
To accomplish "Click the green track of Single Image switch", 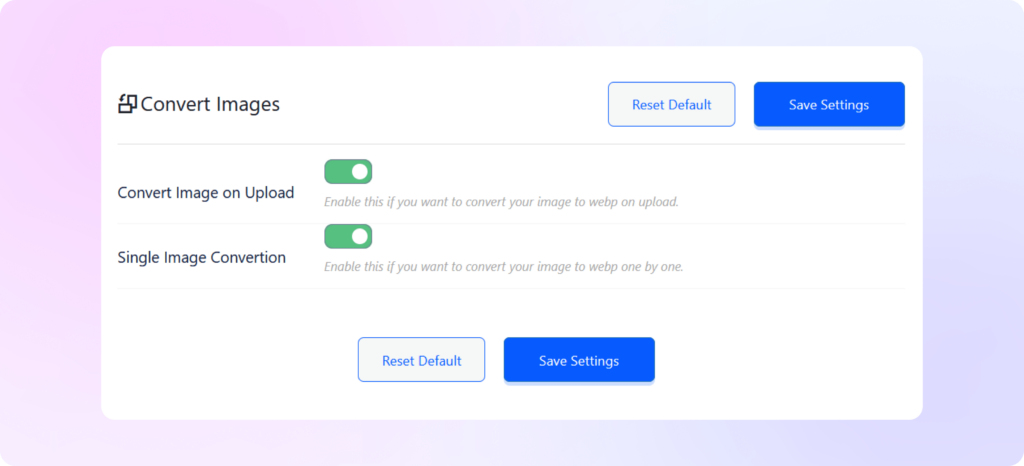I will coord(337,237).
